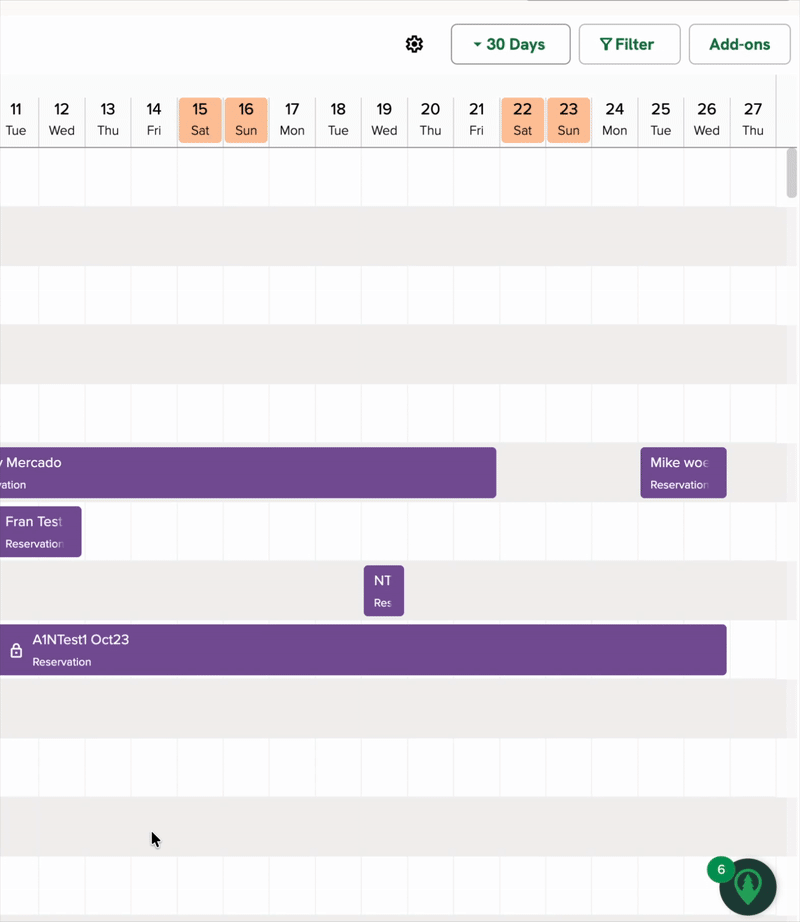Click Monday 17 date column header
Viewport: 800px width, 922px height.
292,120
